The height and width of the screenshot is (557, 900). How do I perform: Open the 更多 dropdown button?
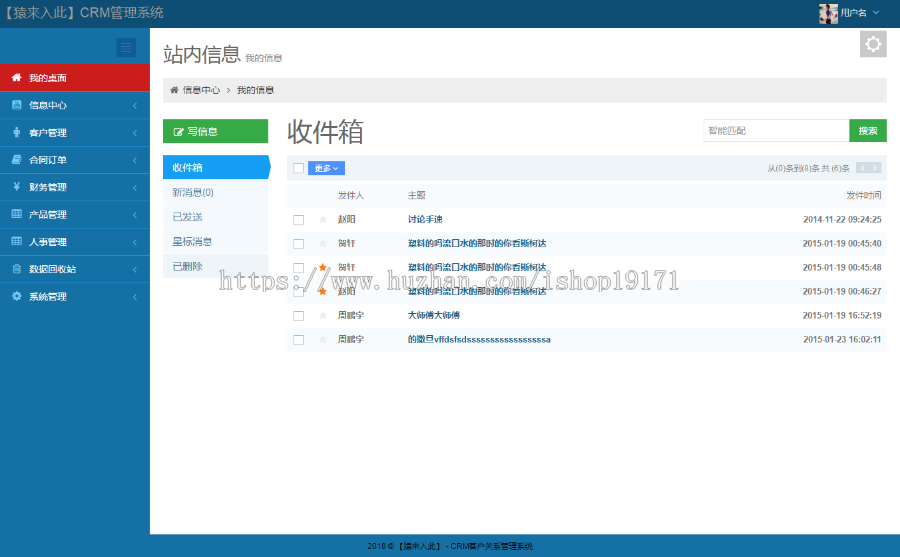coord(326,168)
